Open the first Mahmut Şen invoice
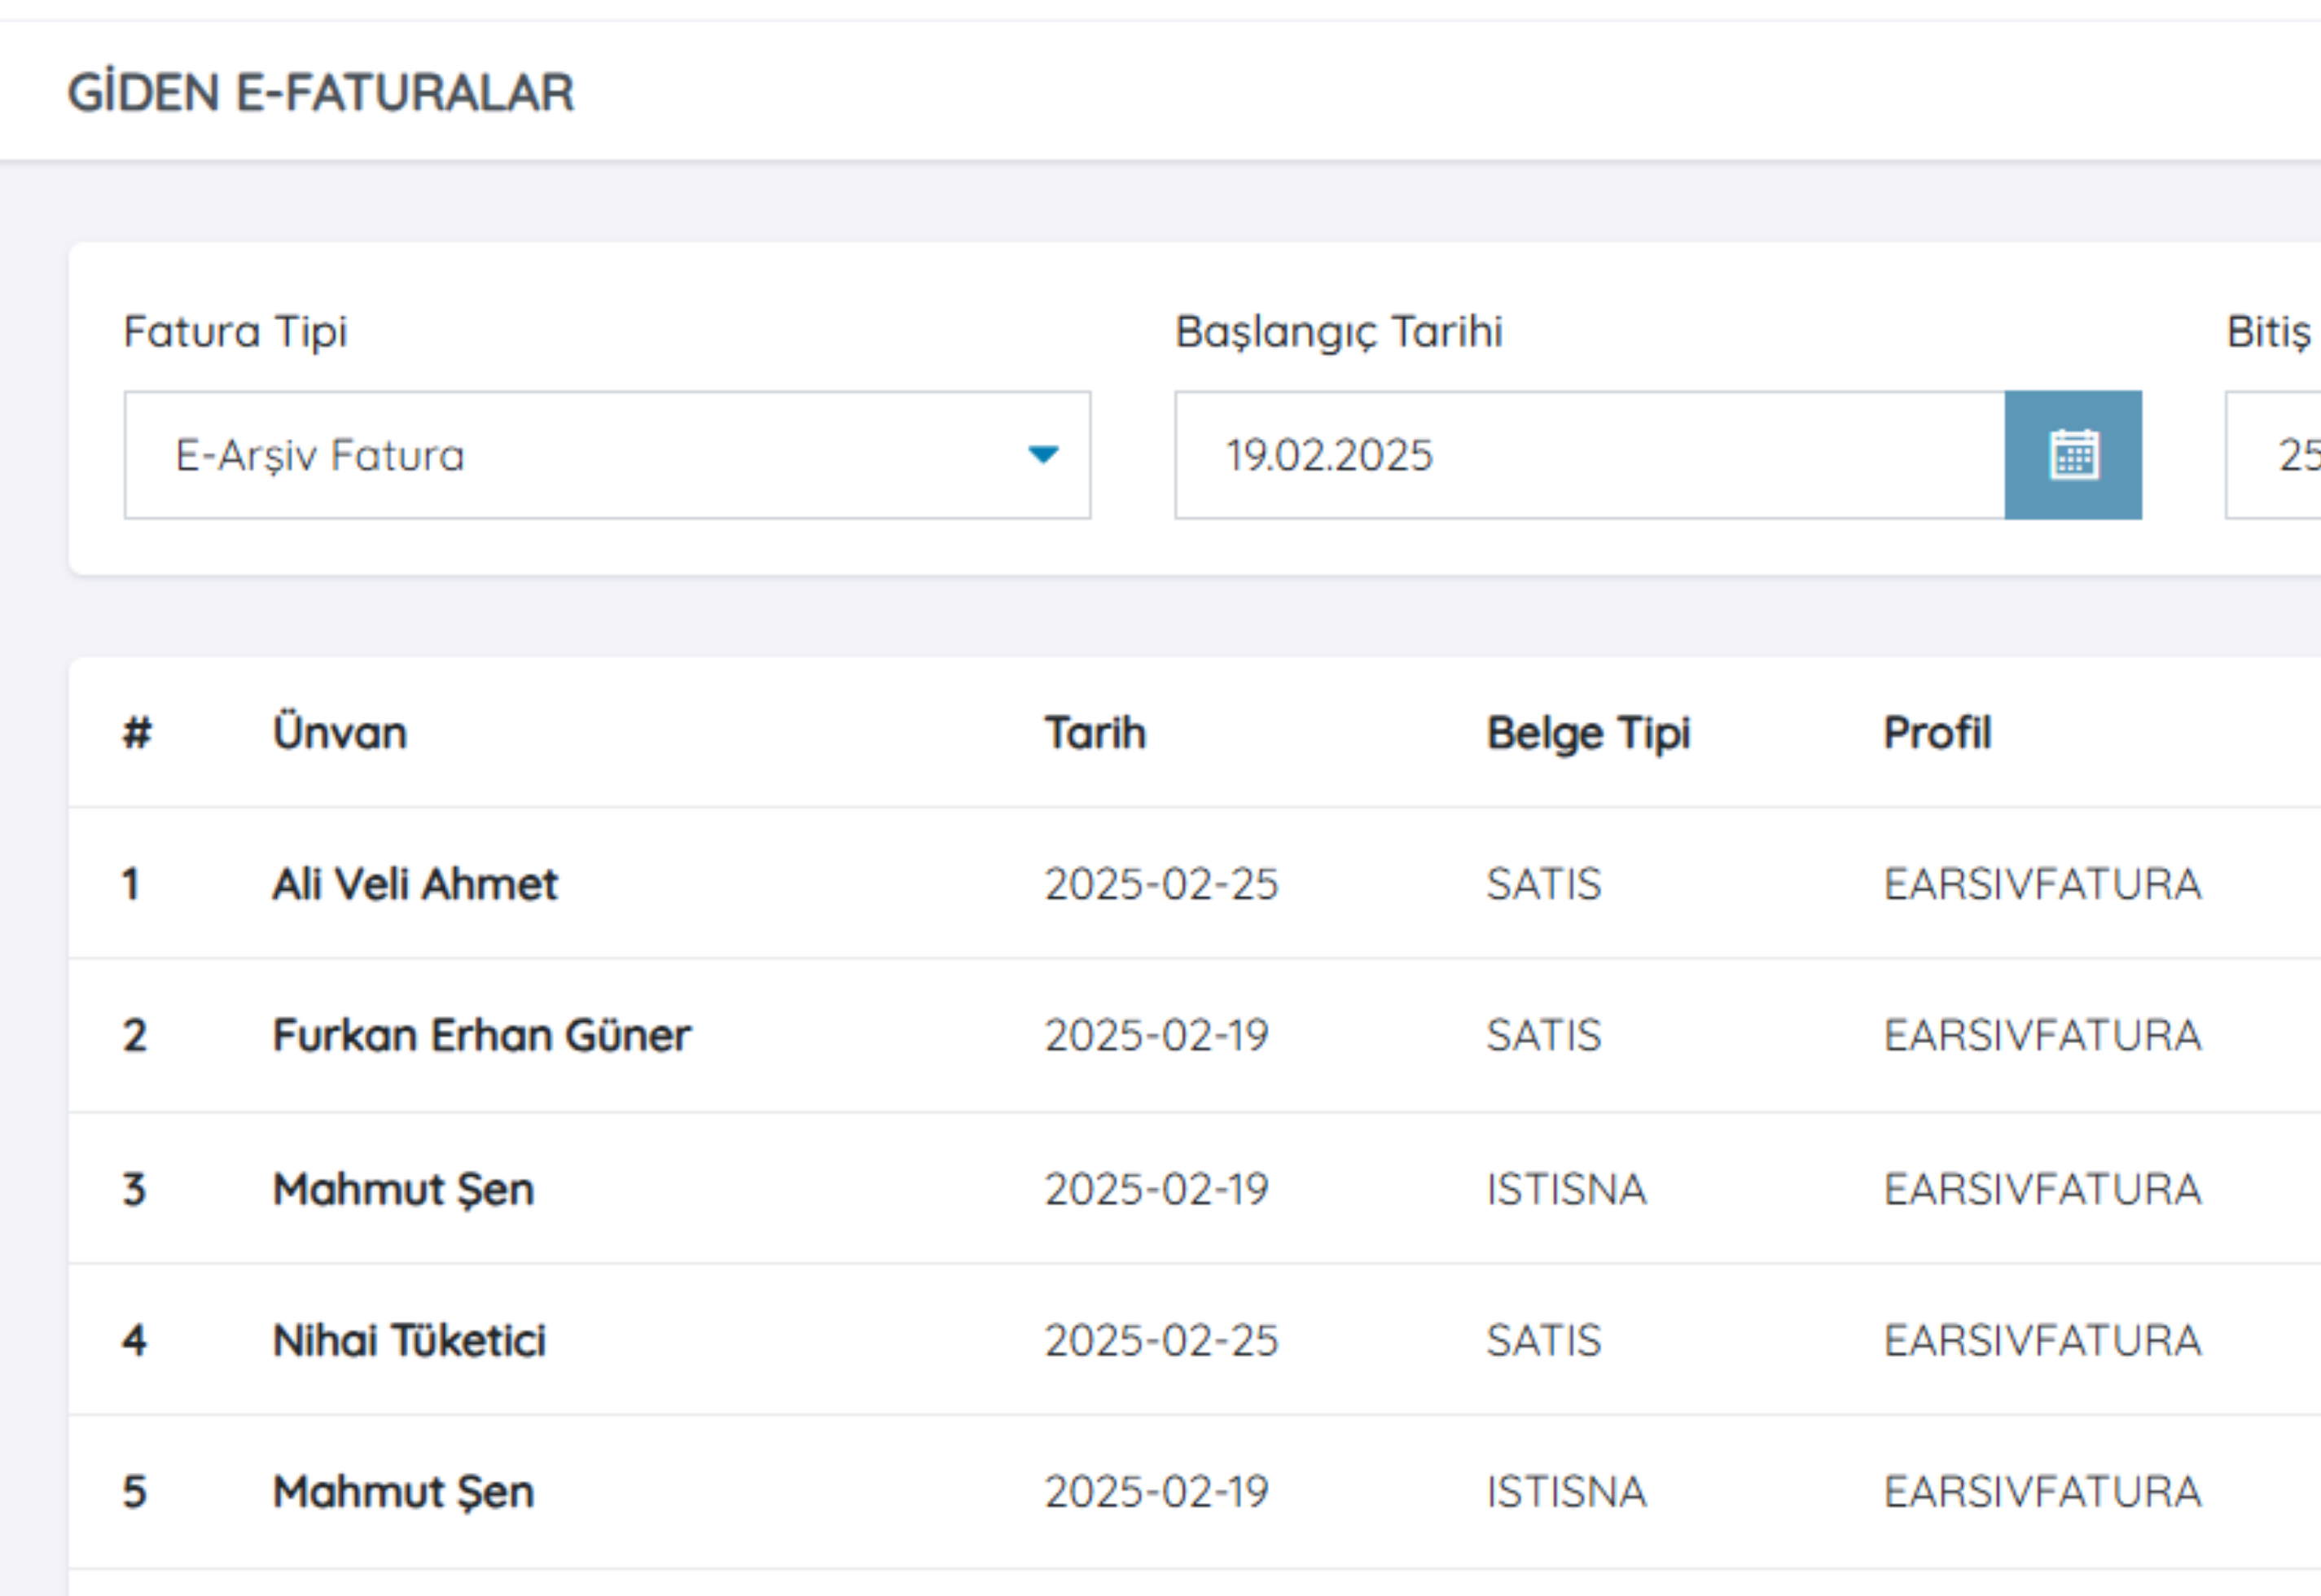 click(402, 1189)
